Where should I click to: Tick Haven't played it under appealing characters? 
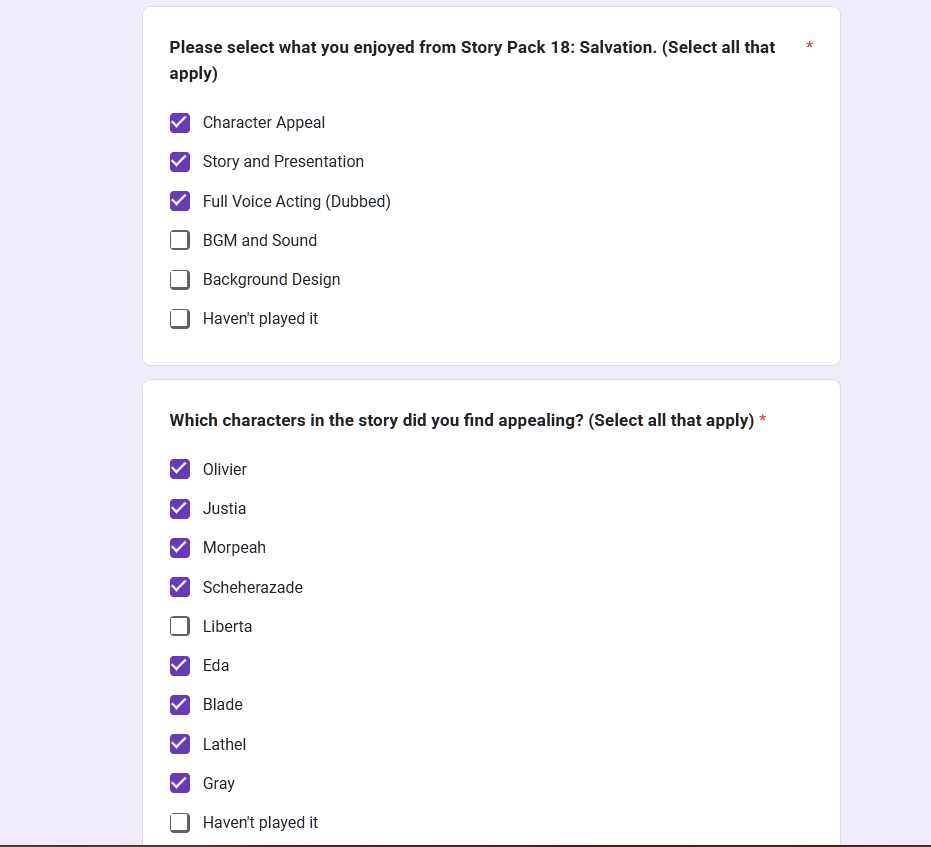click(180, 823)
